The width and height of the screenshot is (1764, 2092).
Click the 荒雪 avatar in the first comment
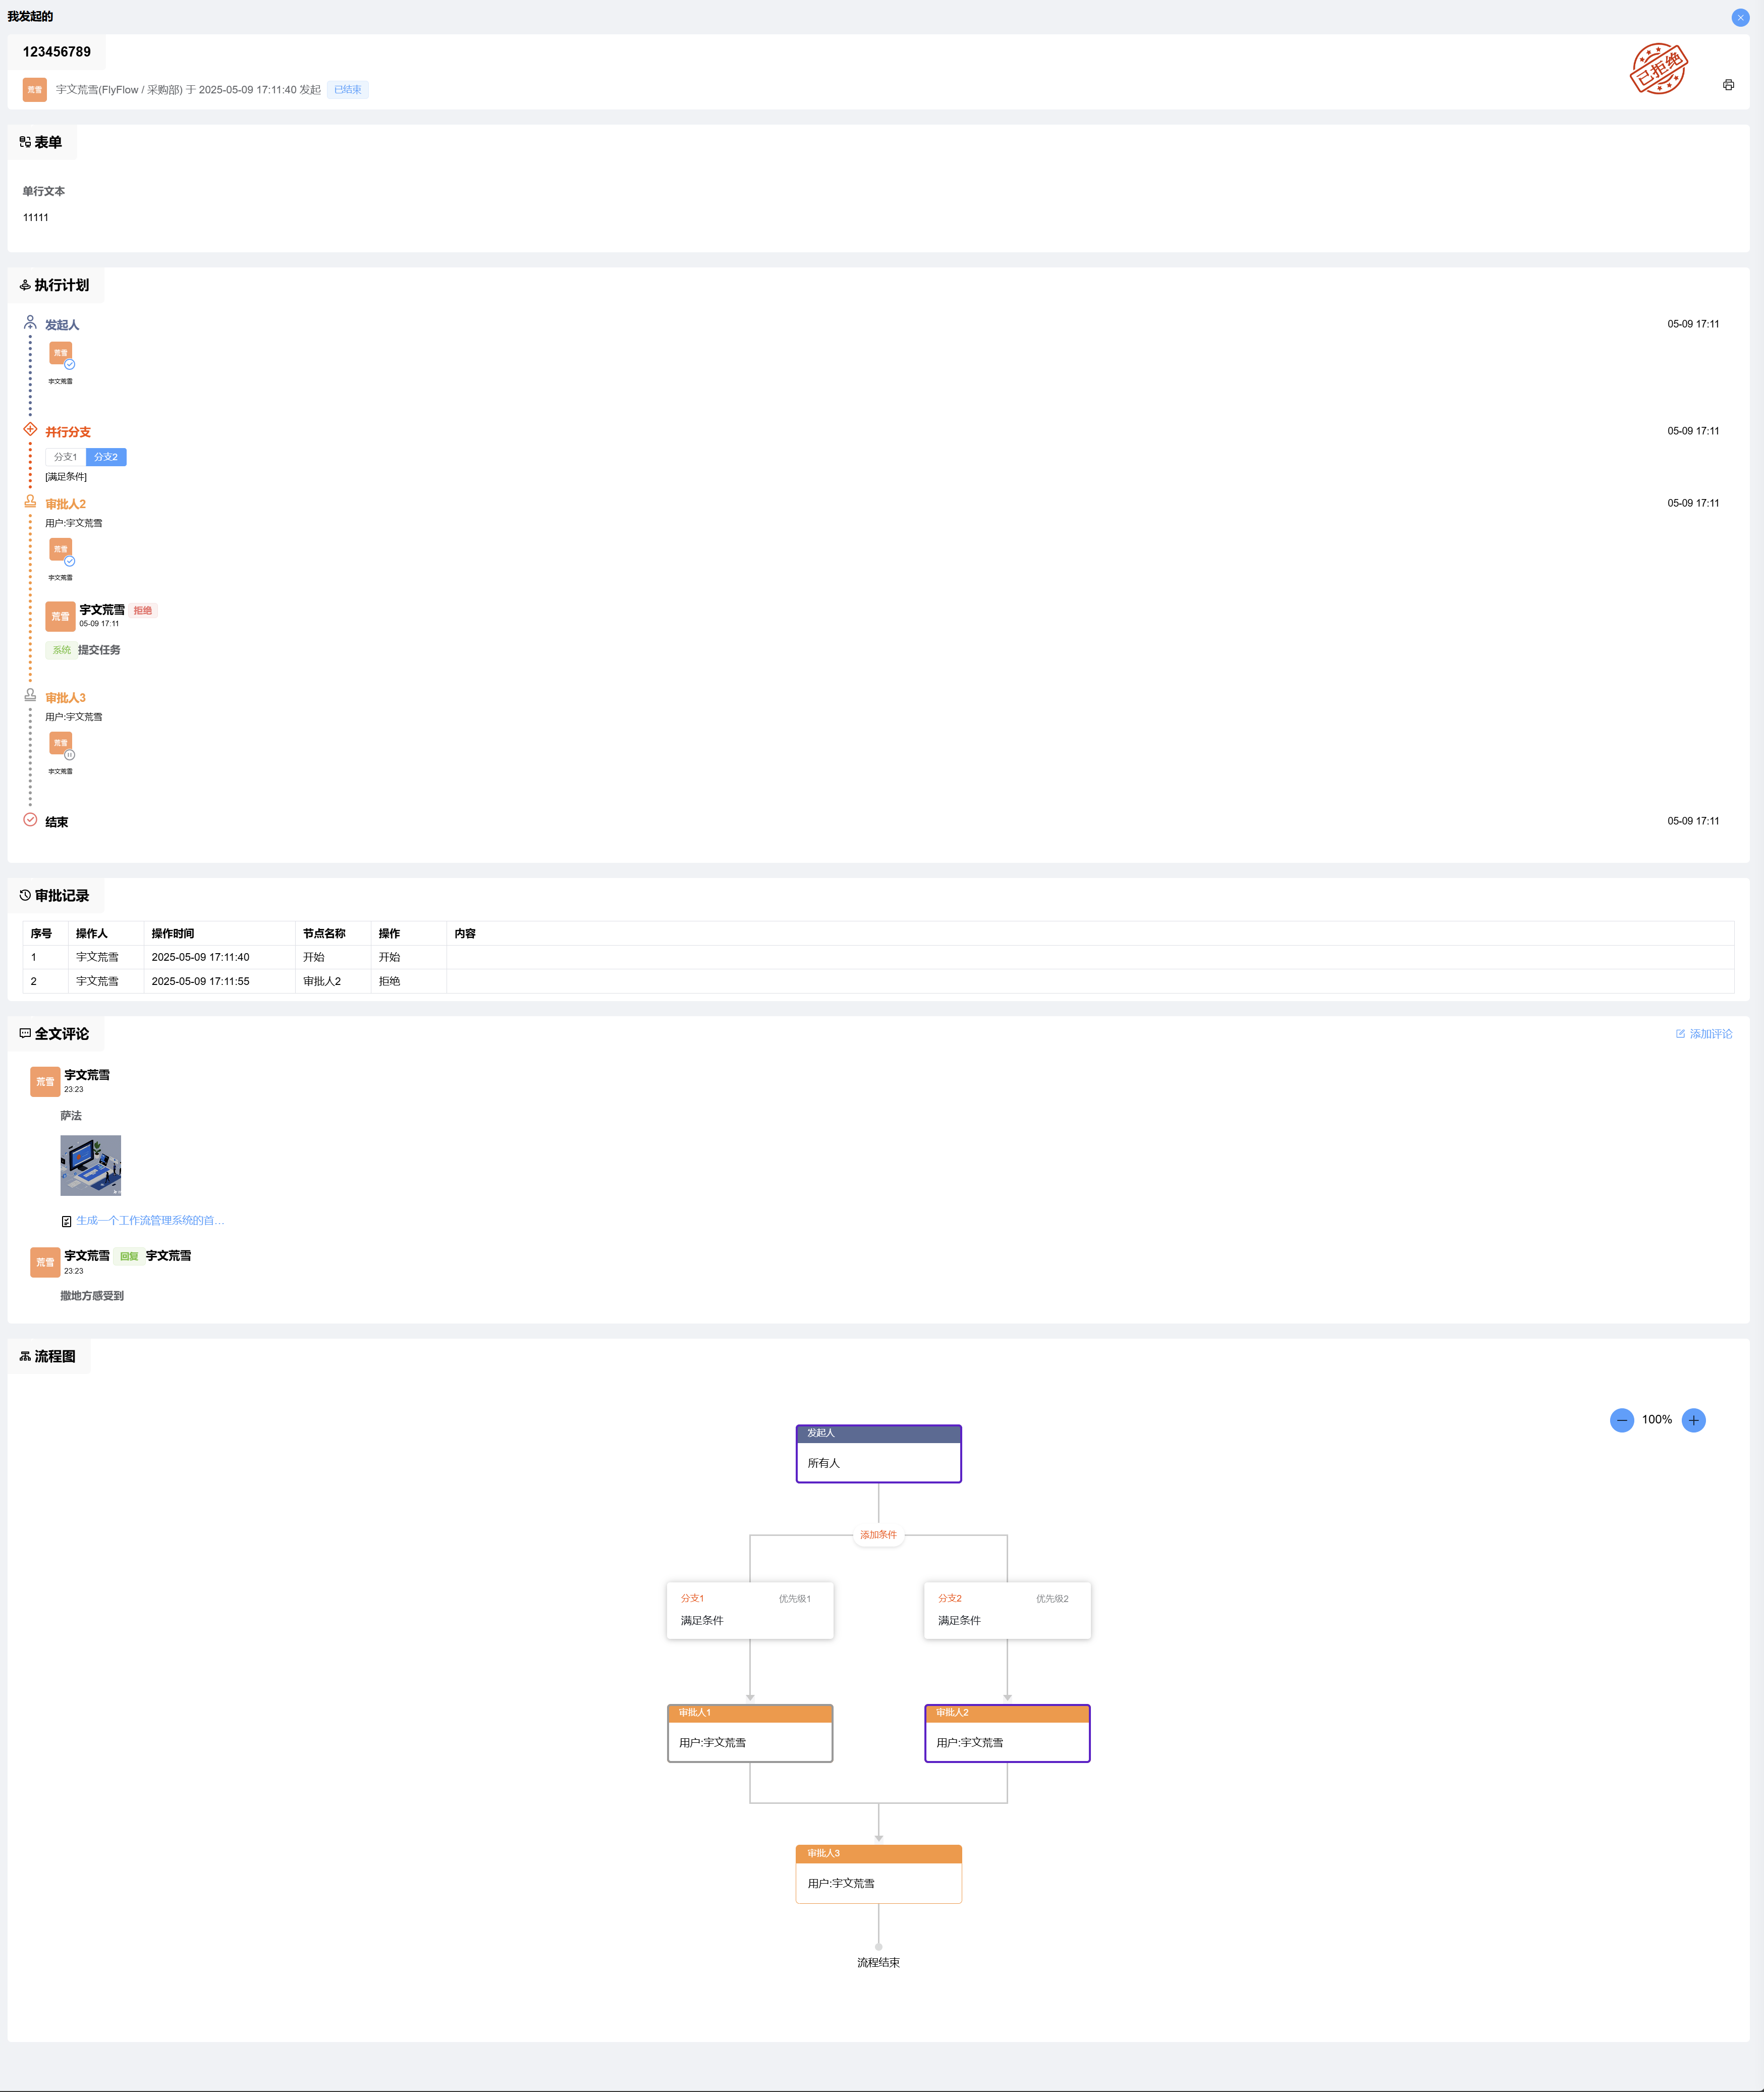[45, 1081]
